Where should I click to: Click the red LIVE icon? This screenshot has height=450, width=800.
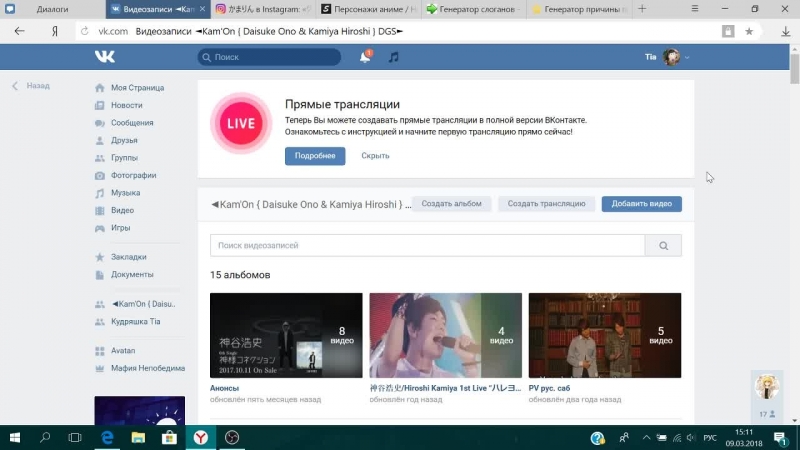tap(241, 123)
